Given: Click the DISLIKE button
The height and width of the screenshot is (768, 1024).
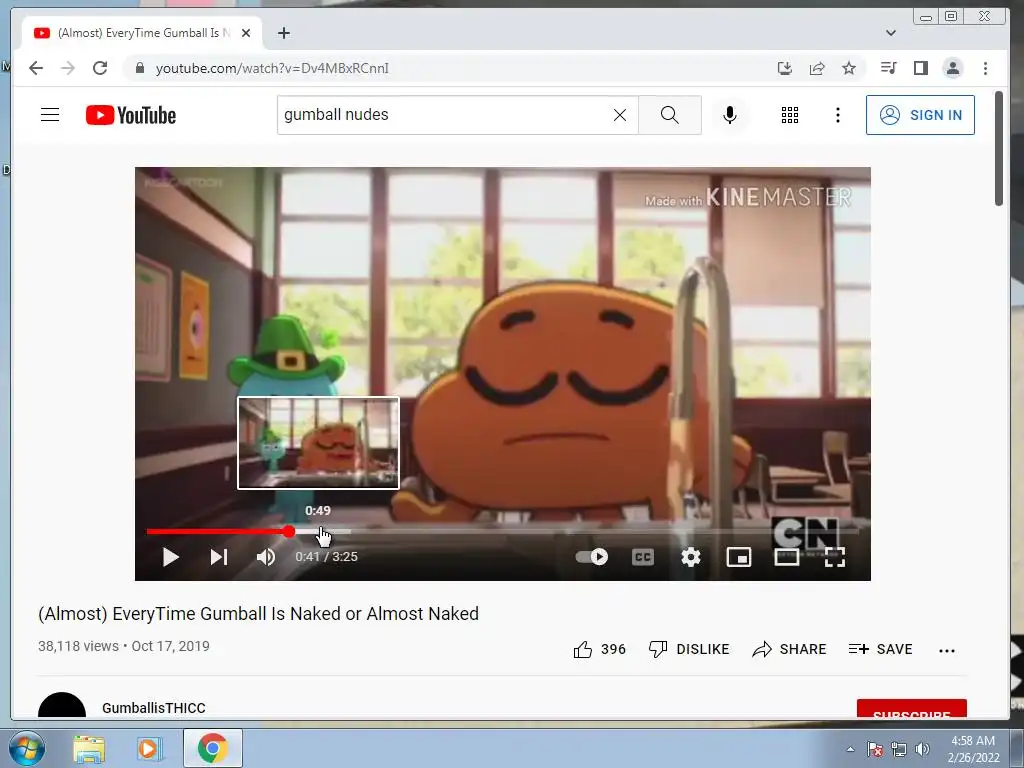Looking at the screenshot, I should click(x=689, y=649).
